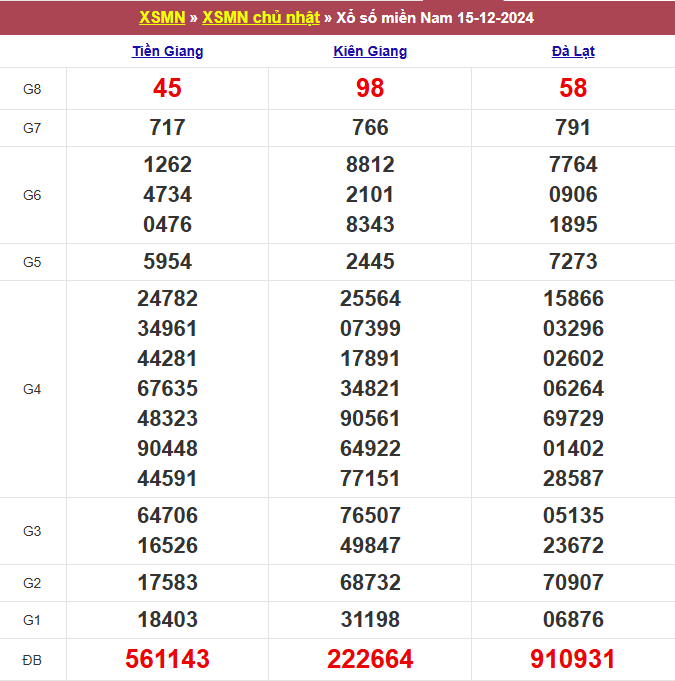Viewport: 675px width, 681px height.
Task: Open the XSMN chủ nhật link
Action: [261, 18]
